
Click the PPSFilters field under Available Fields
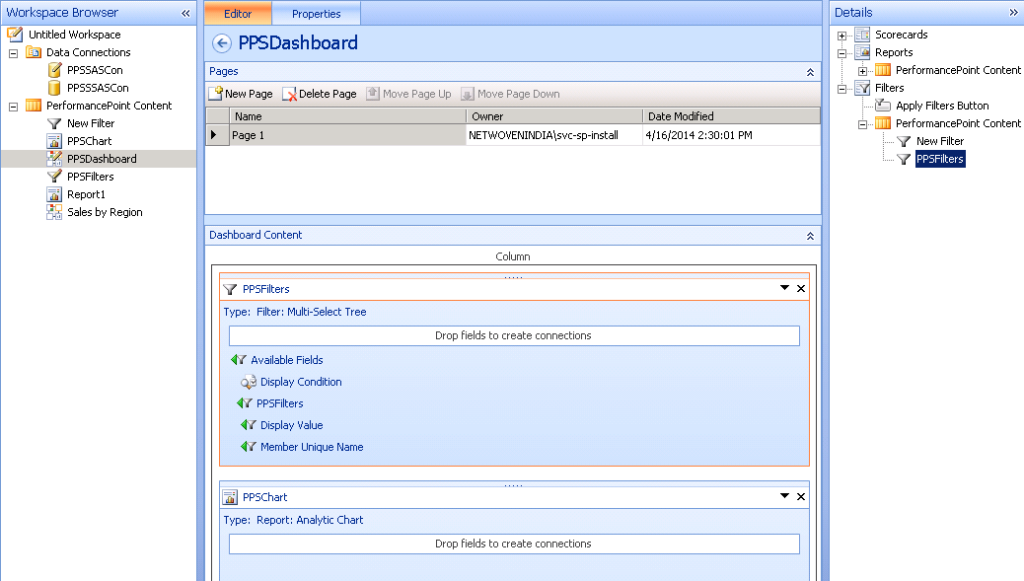pos(280,403)
